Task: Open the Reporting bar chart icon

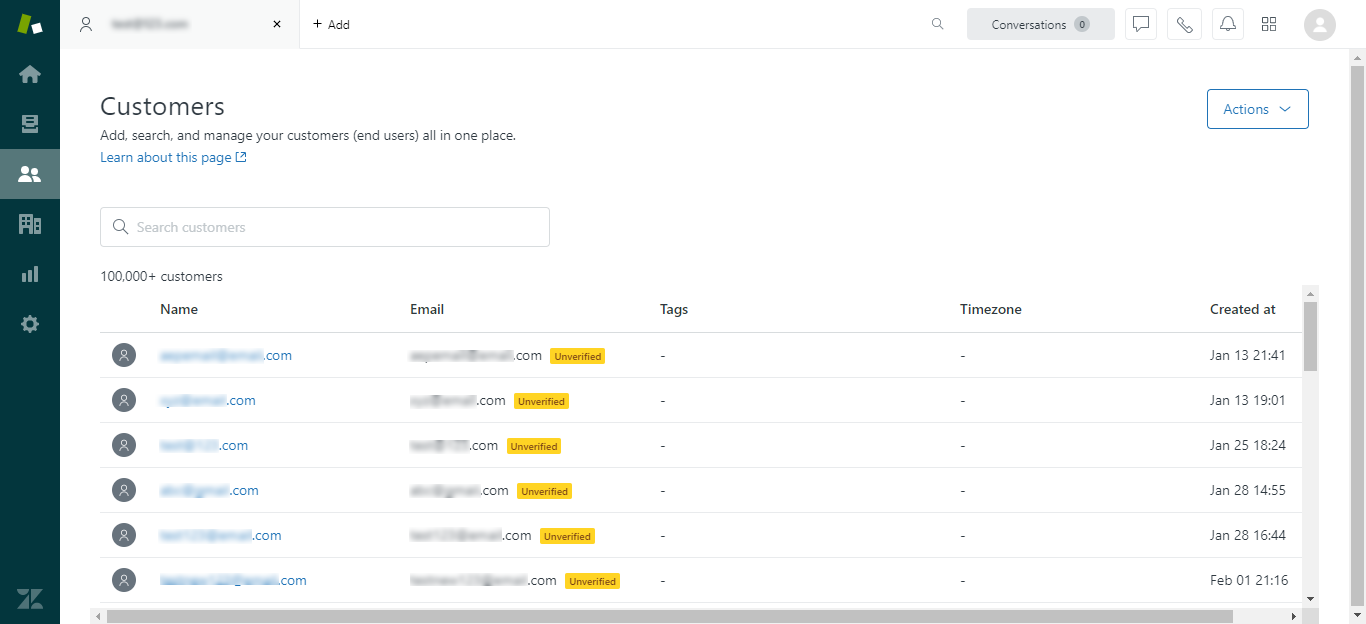Action: 30,274
